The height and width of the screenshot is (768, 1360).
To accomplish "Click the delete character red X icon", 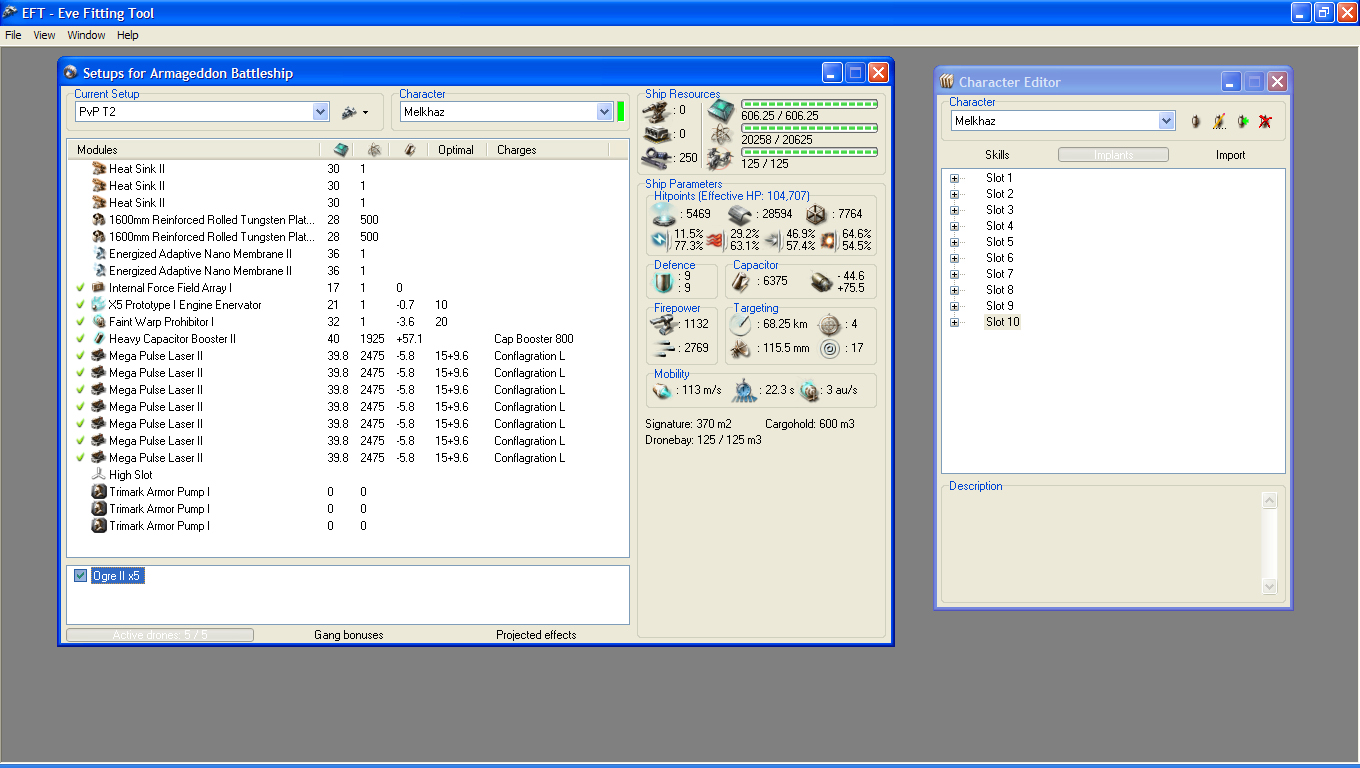I will point(1265,121).
